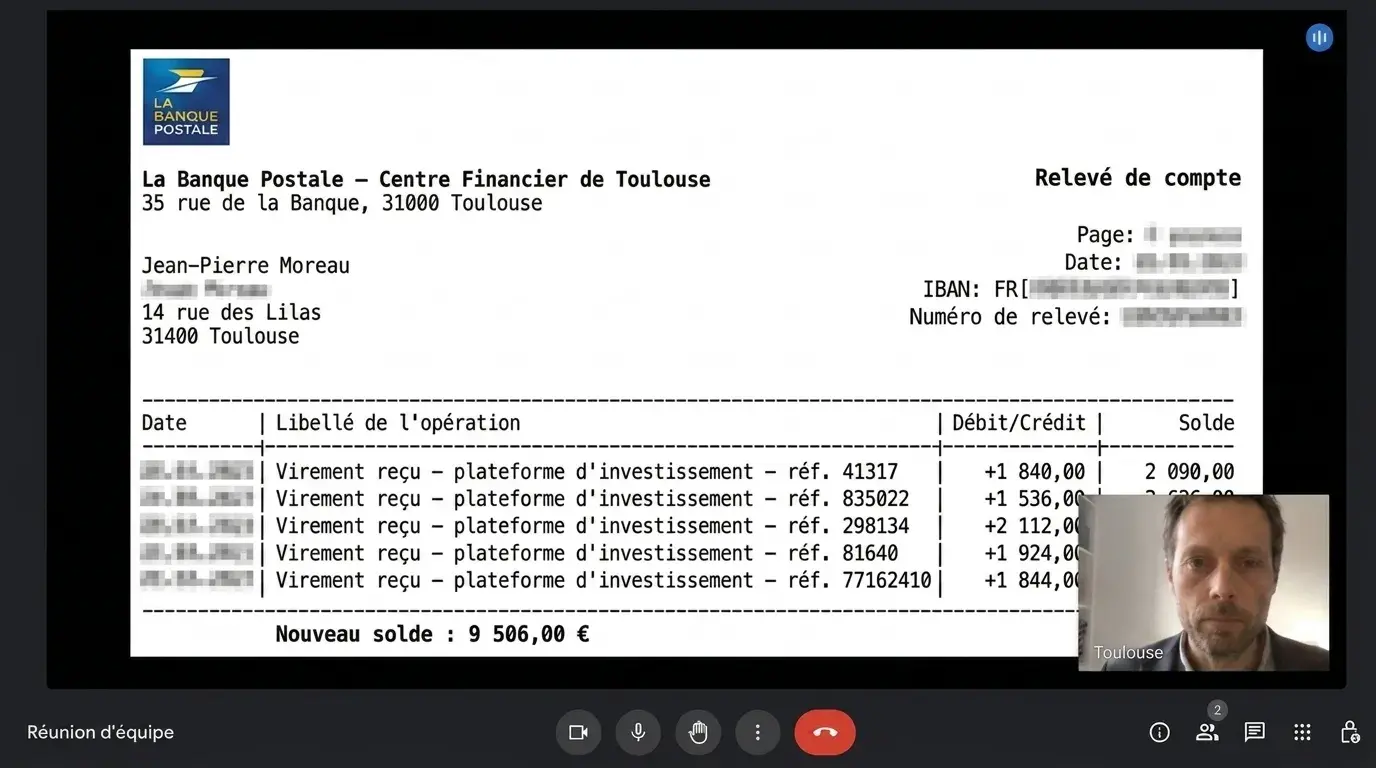Click the balance value 2 090,00
This screenshot has width=1376, height=768.
(x=1190, y=472)
